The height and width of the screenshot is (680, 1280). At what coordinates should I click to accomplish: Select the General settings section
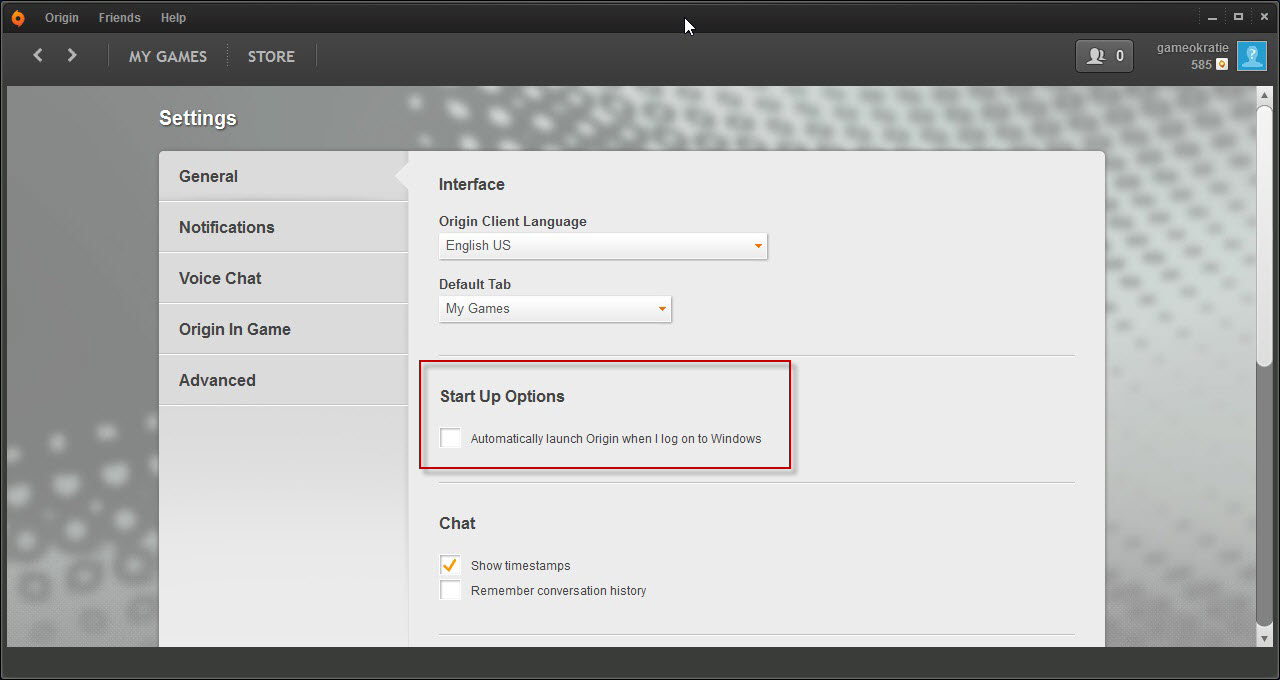(x=283, y=176)
